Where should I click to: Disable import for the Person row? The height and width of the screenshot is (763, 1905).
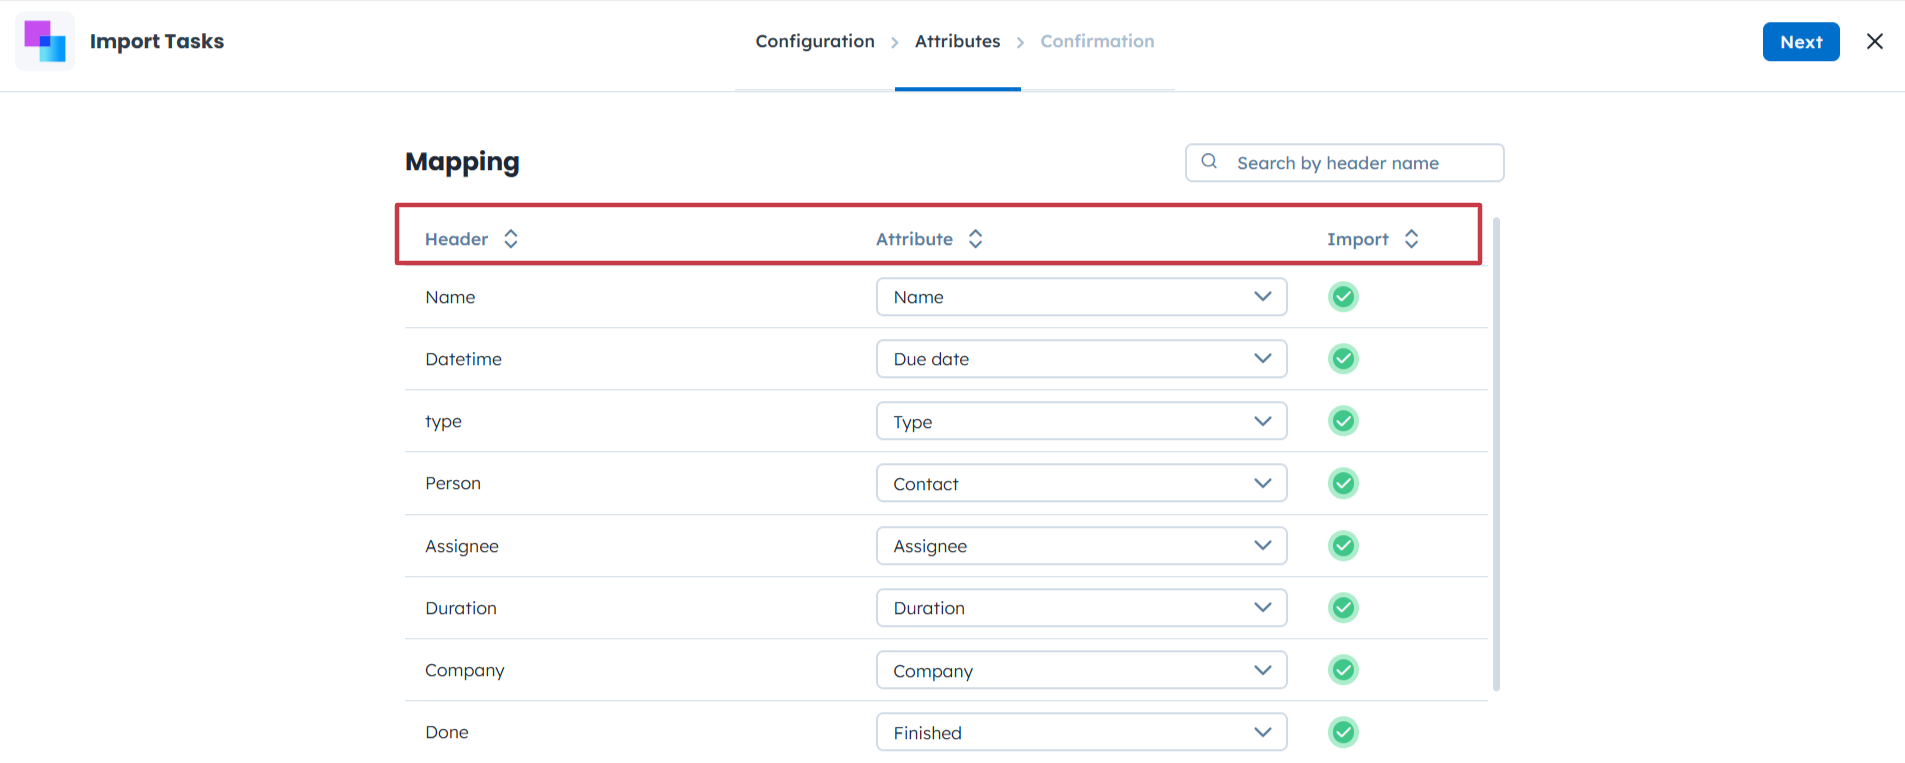[1343, 484]
